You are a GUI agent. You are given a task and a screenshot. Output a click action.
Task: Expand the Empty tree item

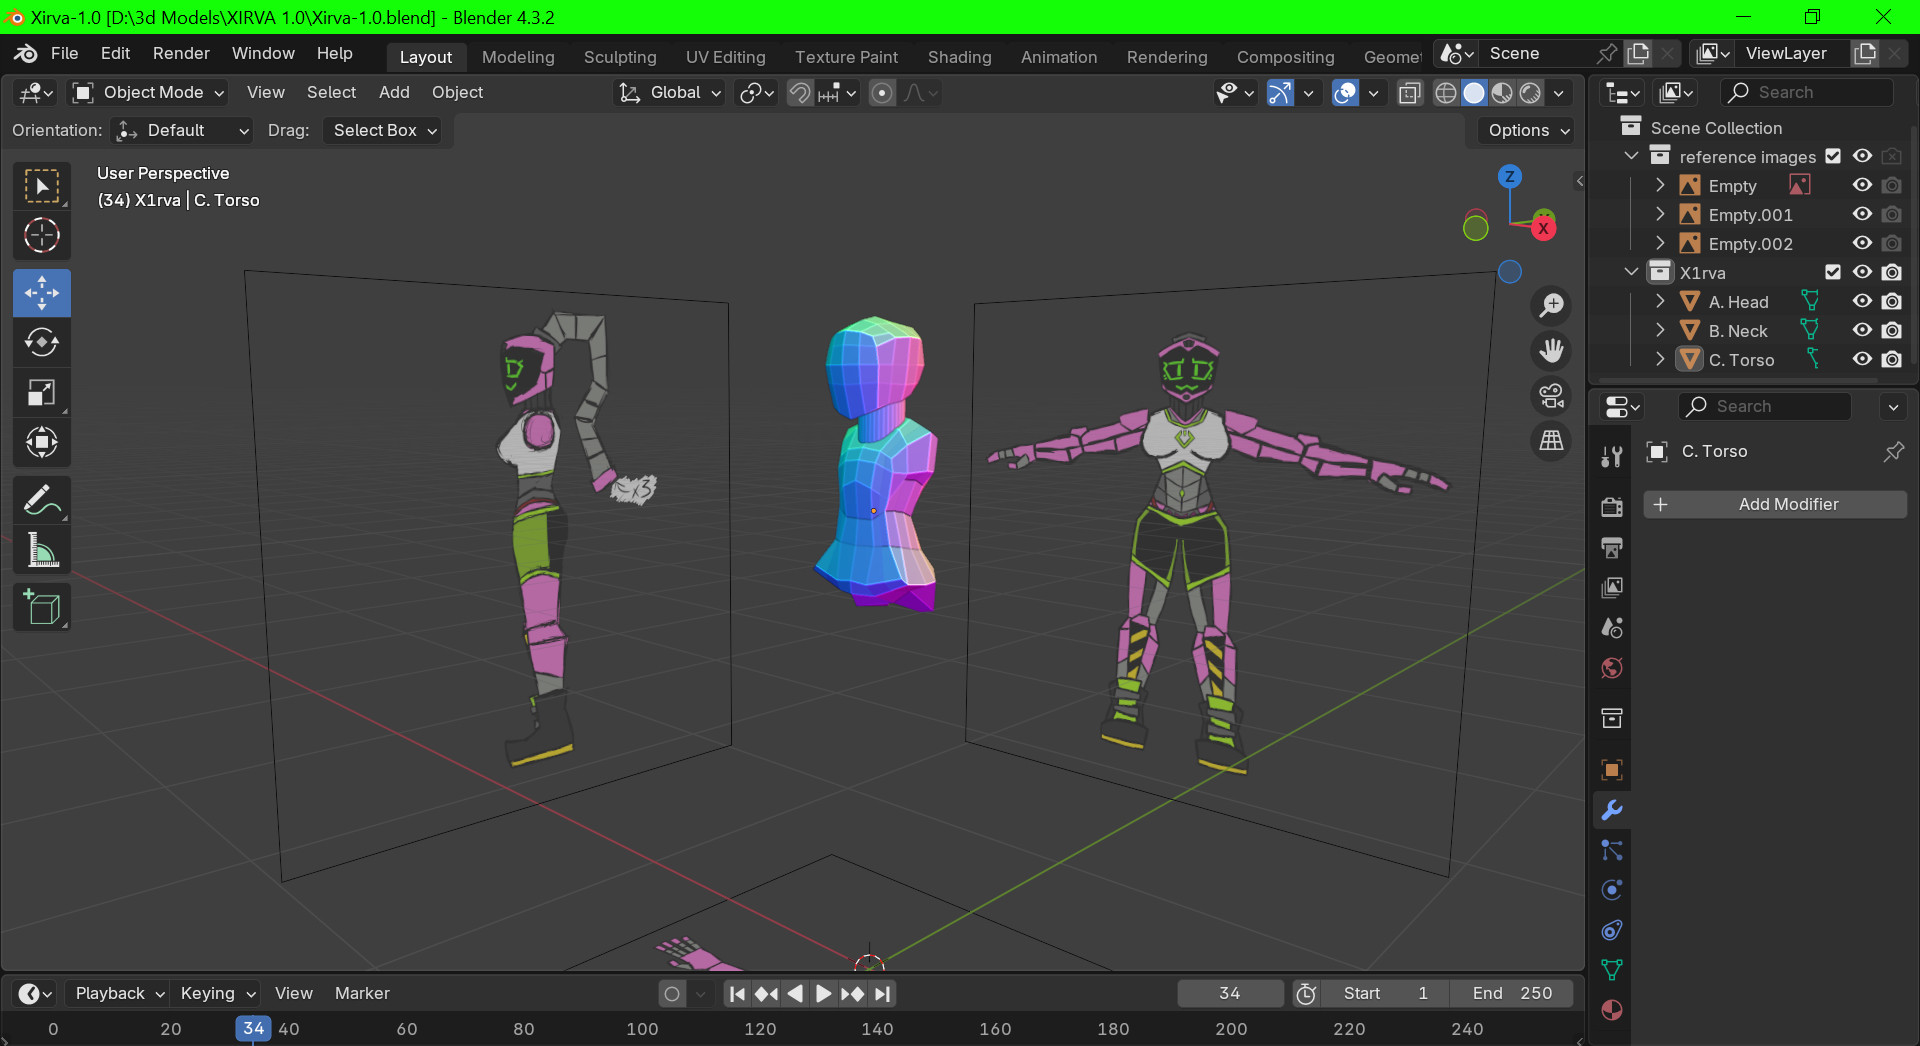pos(1660,185)
